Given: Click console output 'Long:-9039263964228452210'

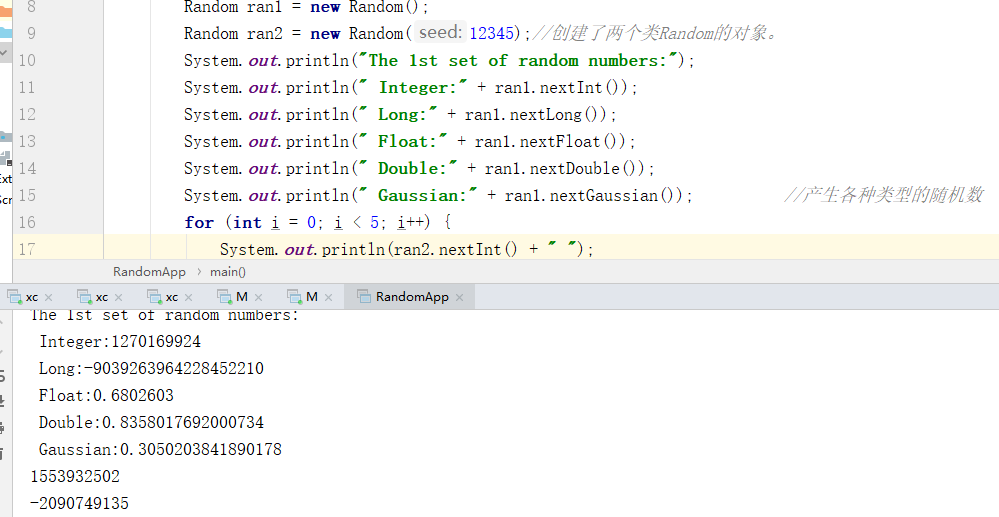Looking at the screenshot, I should [x=151, y=368].
